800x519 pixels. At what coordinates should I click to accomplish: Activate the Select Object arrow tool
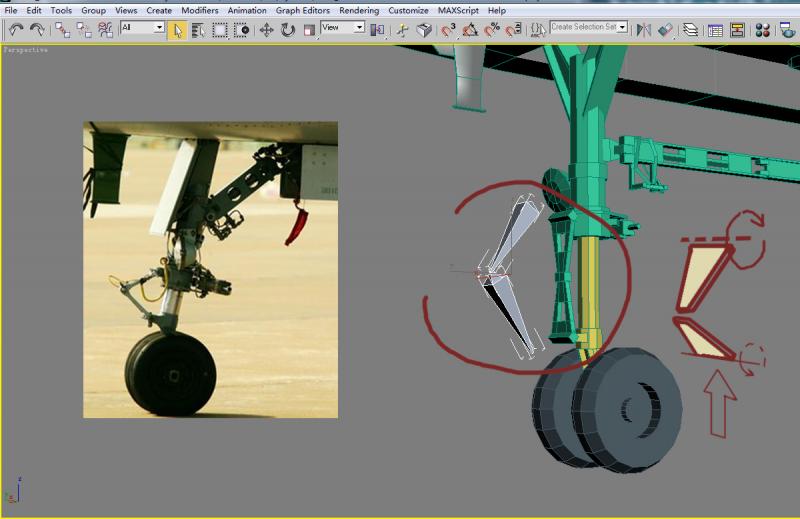click(177, 31)
